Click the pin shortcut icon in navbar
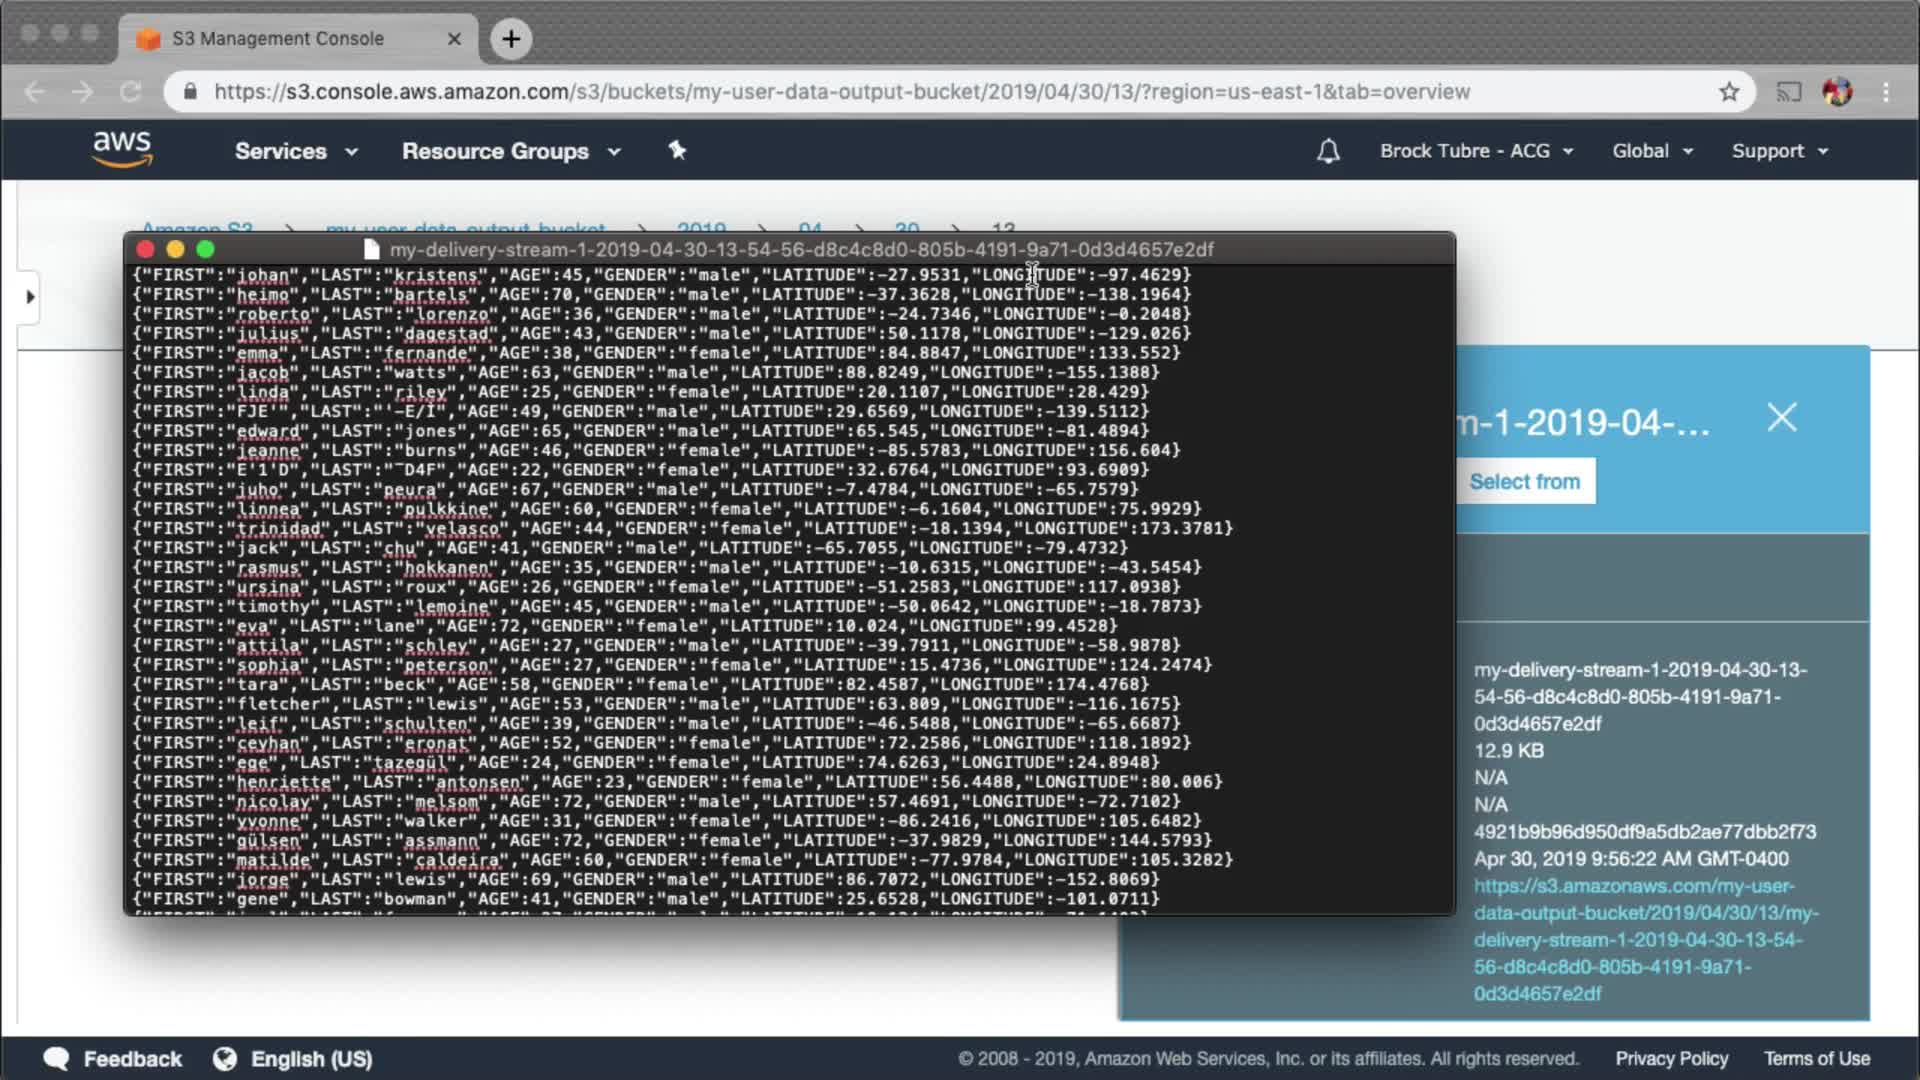The width and height of the screenshot is (1920, 1080). pos(677,150)
